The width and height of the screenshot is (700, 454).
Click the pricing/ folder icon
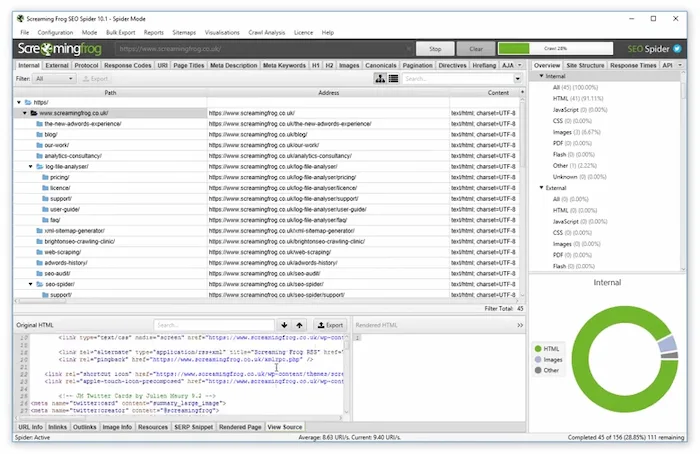(46, 177)
